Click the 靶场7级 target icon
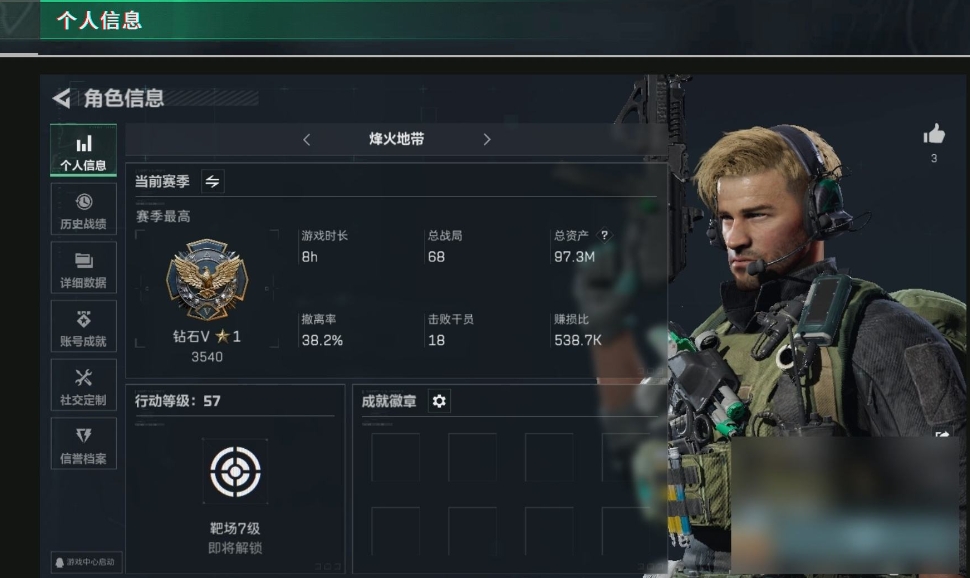 pyautogui.click(x=235, y=472)
